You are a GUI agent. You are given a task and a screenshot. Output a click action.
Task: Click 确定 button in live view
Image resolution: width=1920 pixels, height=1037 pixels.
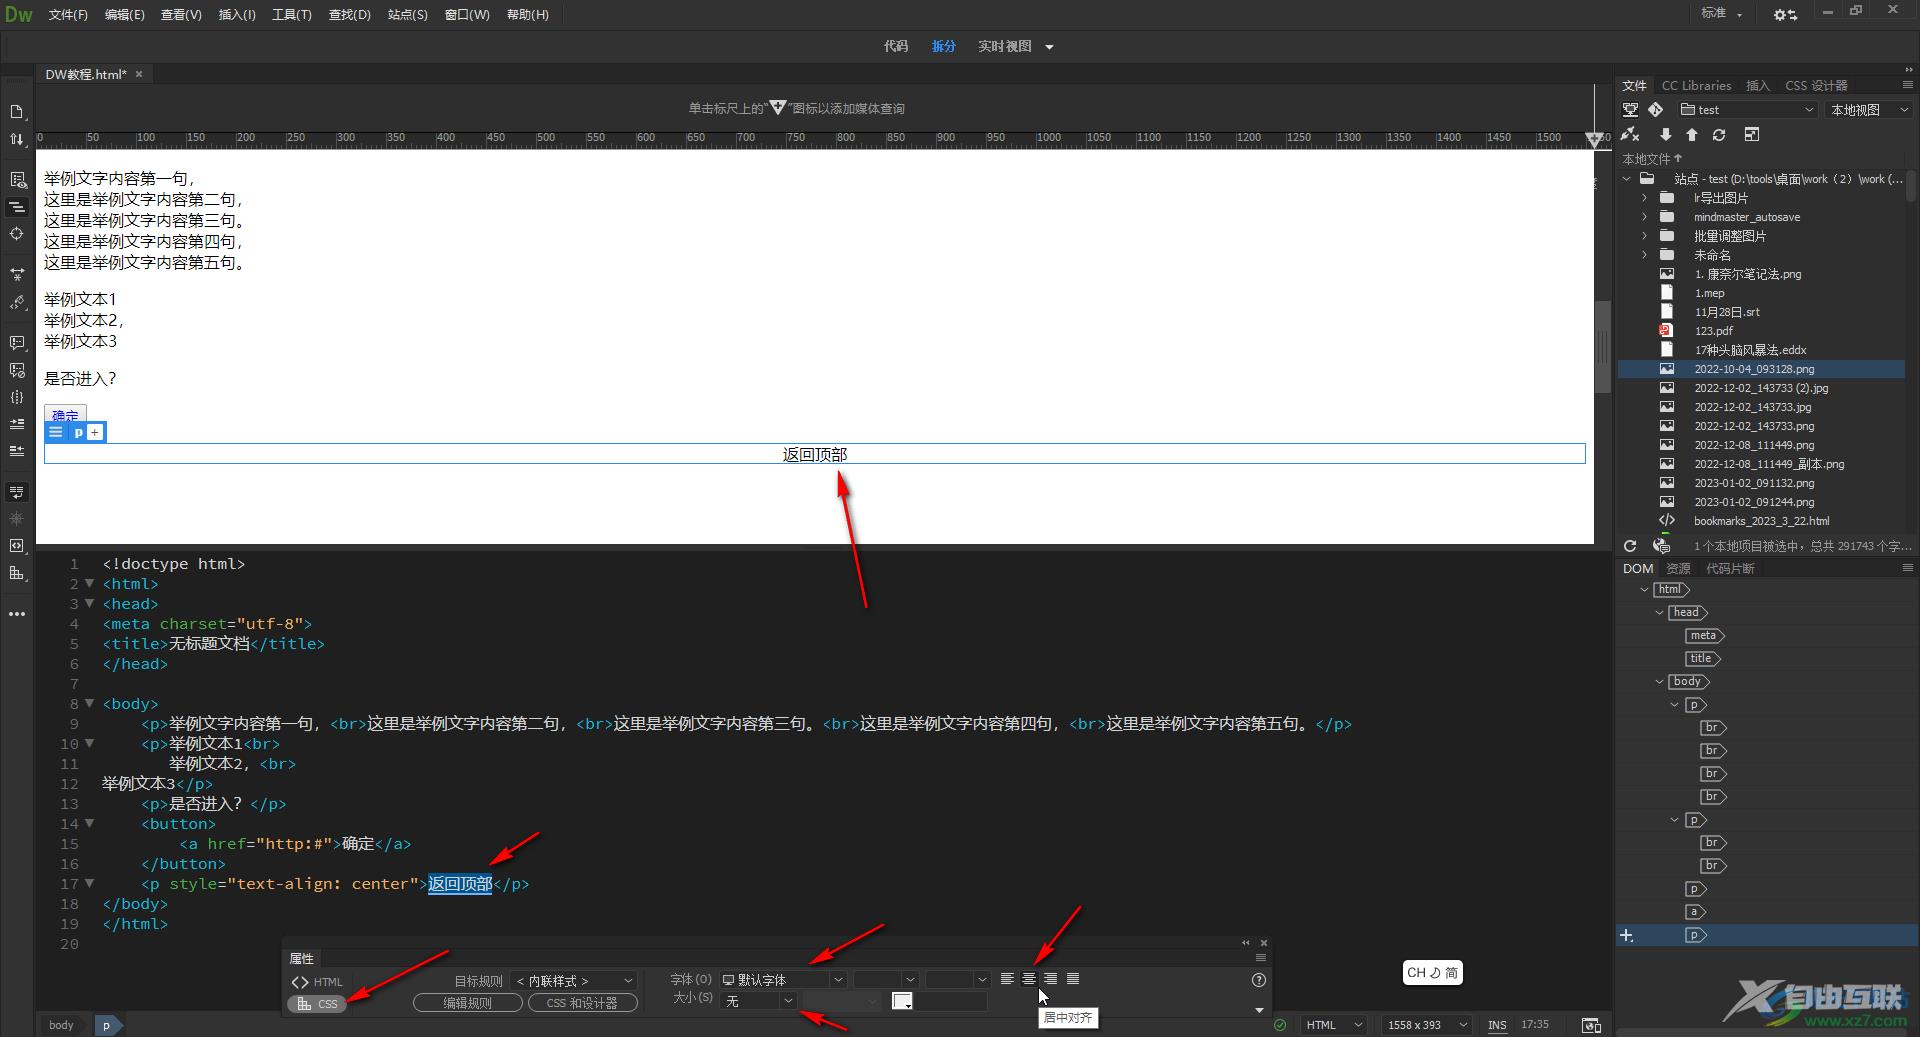click(65, 415)
